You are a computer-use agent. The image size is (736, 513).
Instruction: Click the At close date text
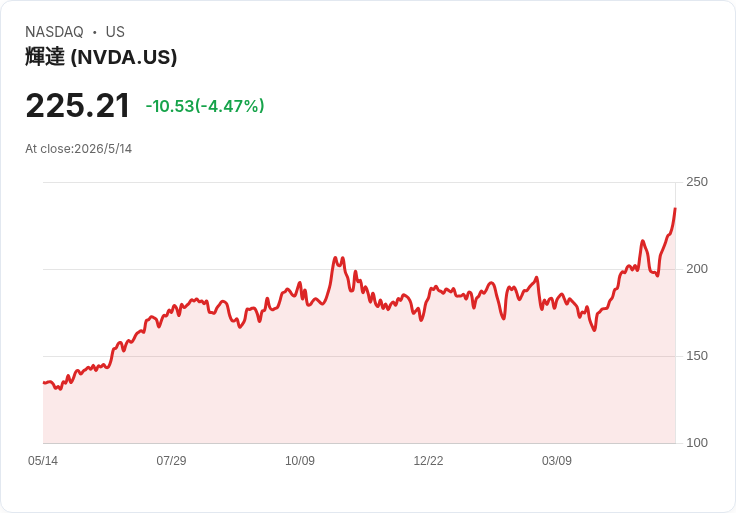(x=78, y=149)
